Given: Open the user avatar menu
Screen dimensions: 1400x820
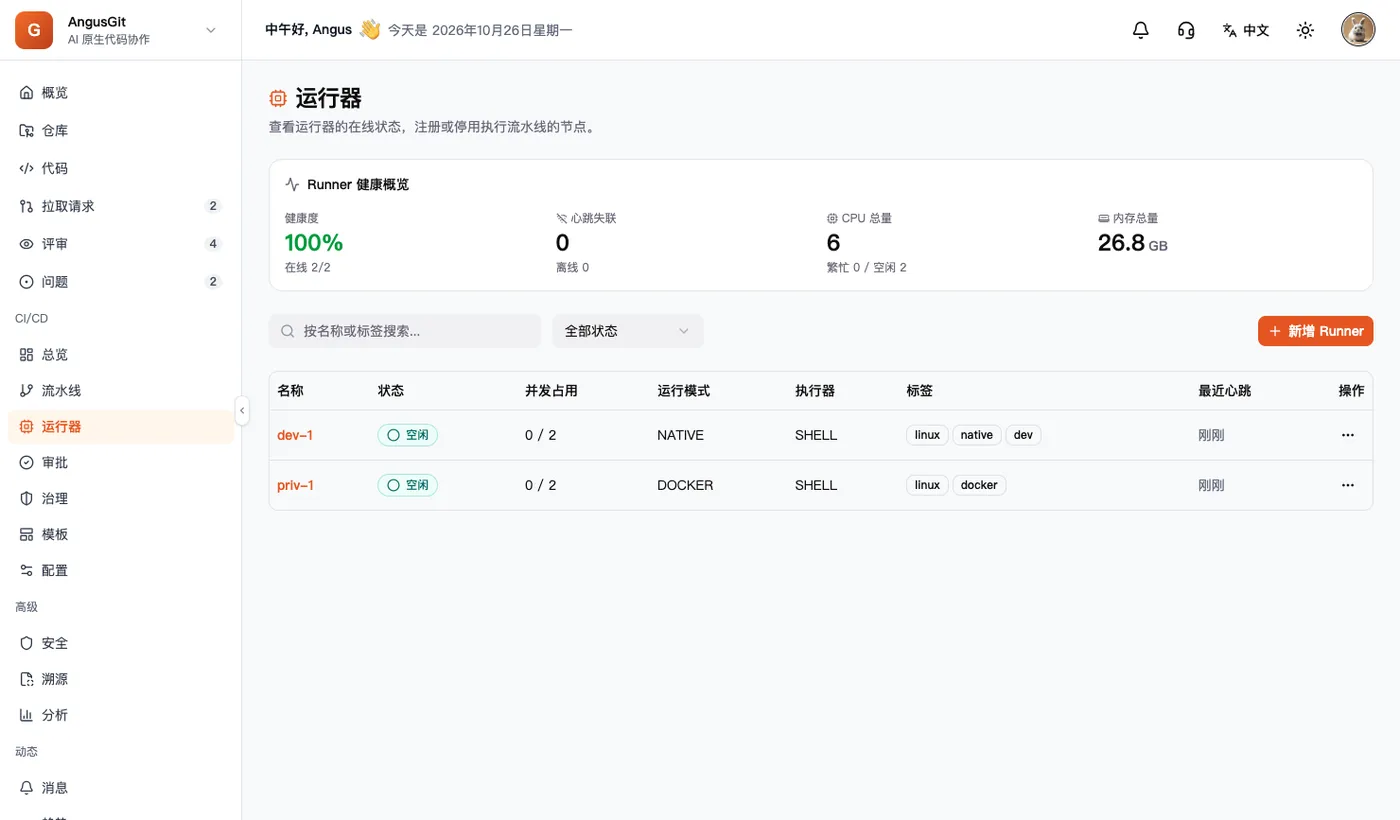Looking at the screenshot, I should point(1357,30).
